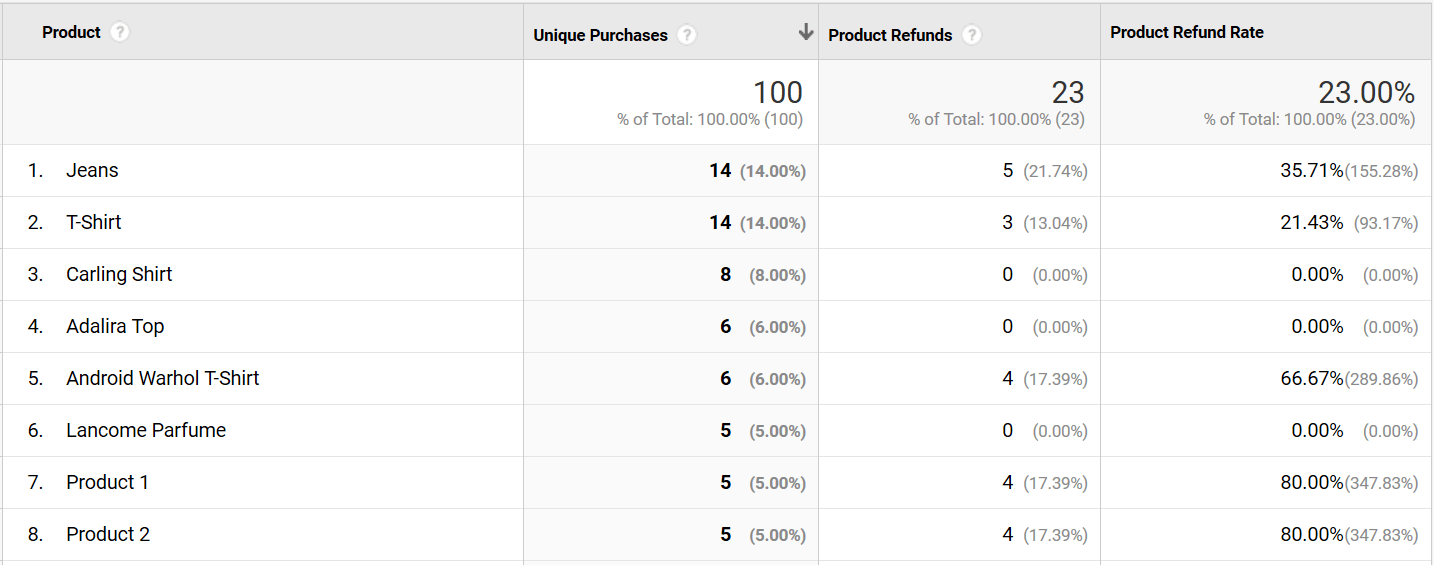Sort by Unique Purchases column header
Image resolution: width=1434 pixels, height=565 pixels.
[x=600, y=35]
